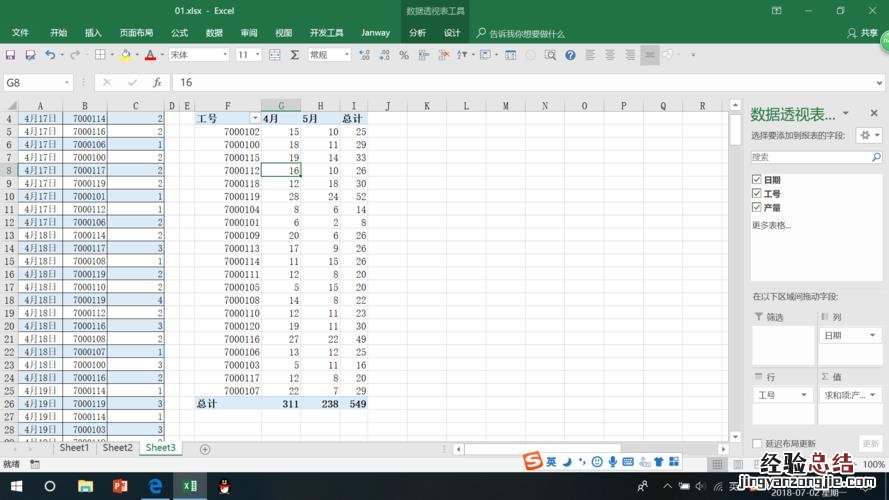
Task: Switch to Sheet1 worksheet tab
Action: click(x=74, y=448)
